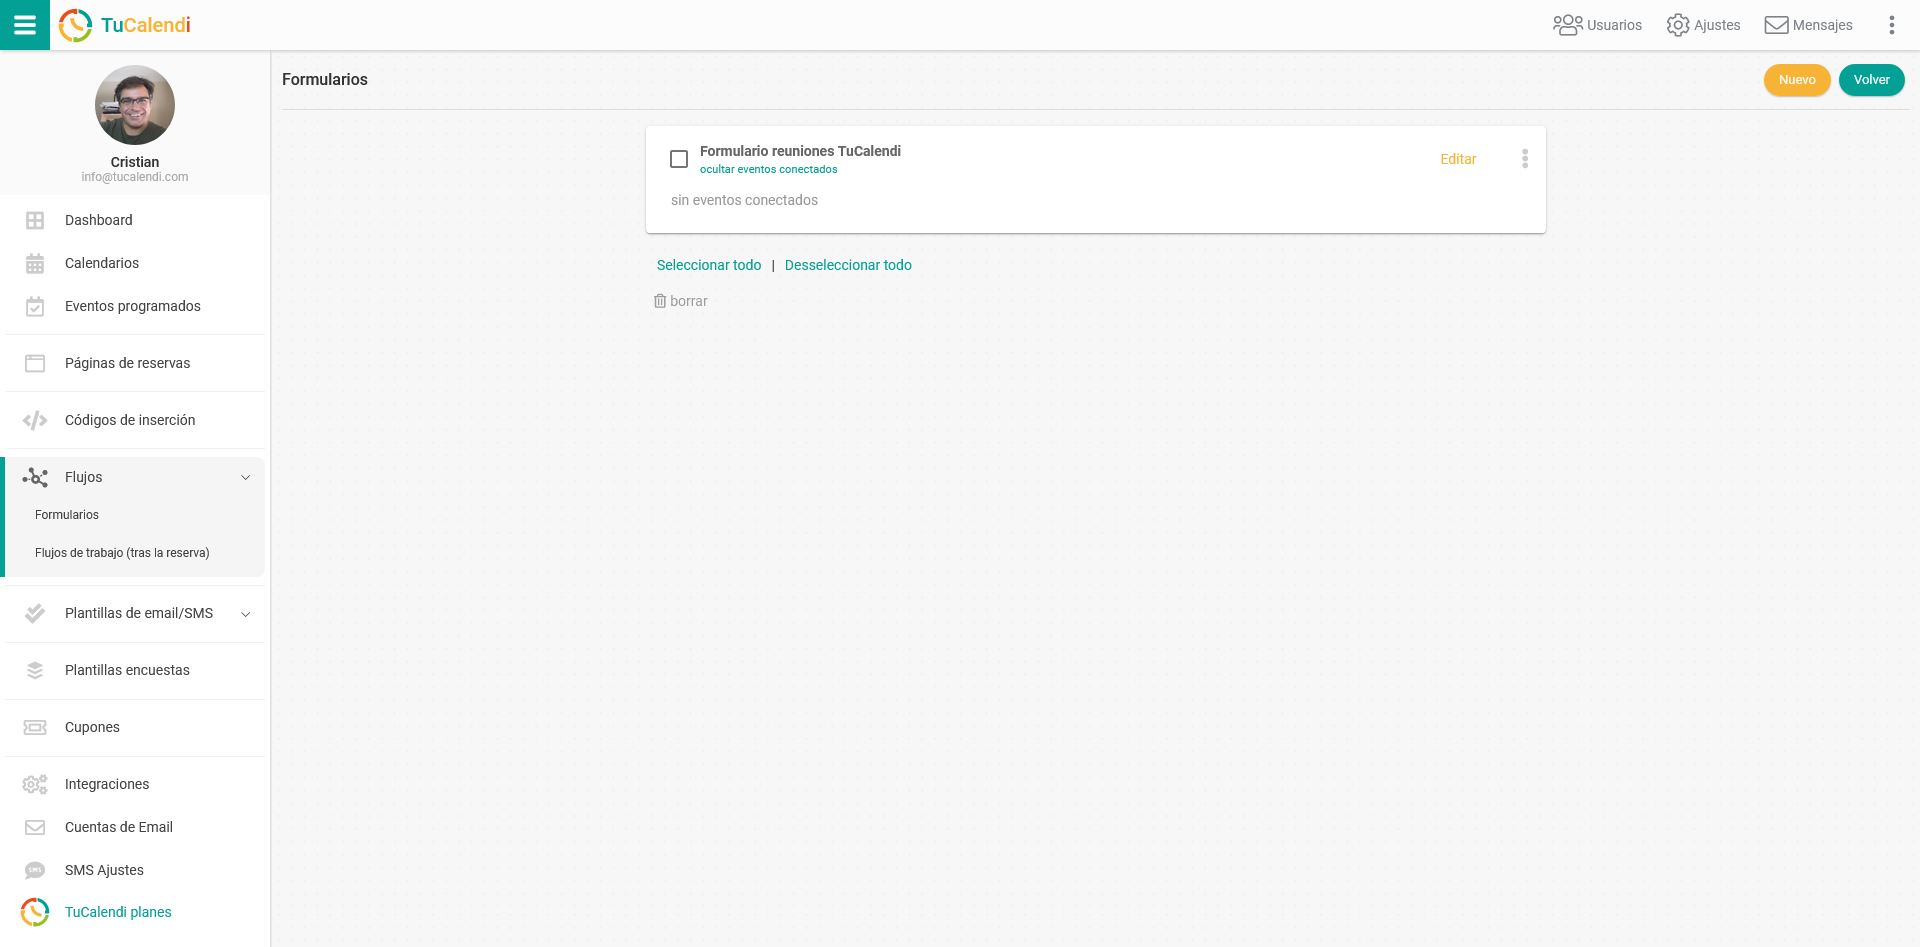This screenshot has height=947, width=1920.
Task: Click the Formulario reuniones TuCalendi title
Action: click(x=800, y=151)
